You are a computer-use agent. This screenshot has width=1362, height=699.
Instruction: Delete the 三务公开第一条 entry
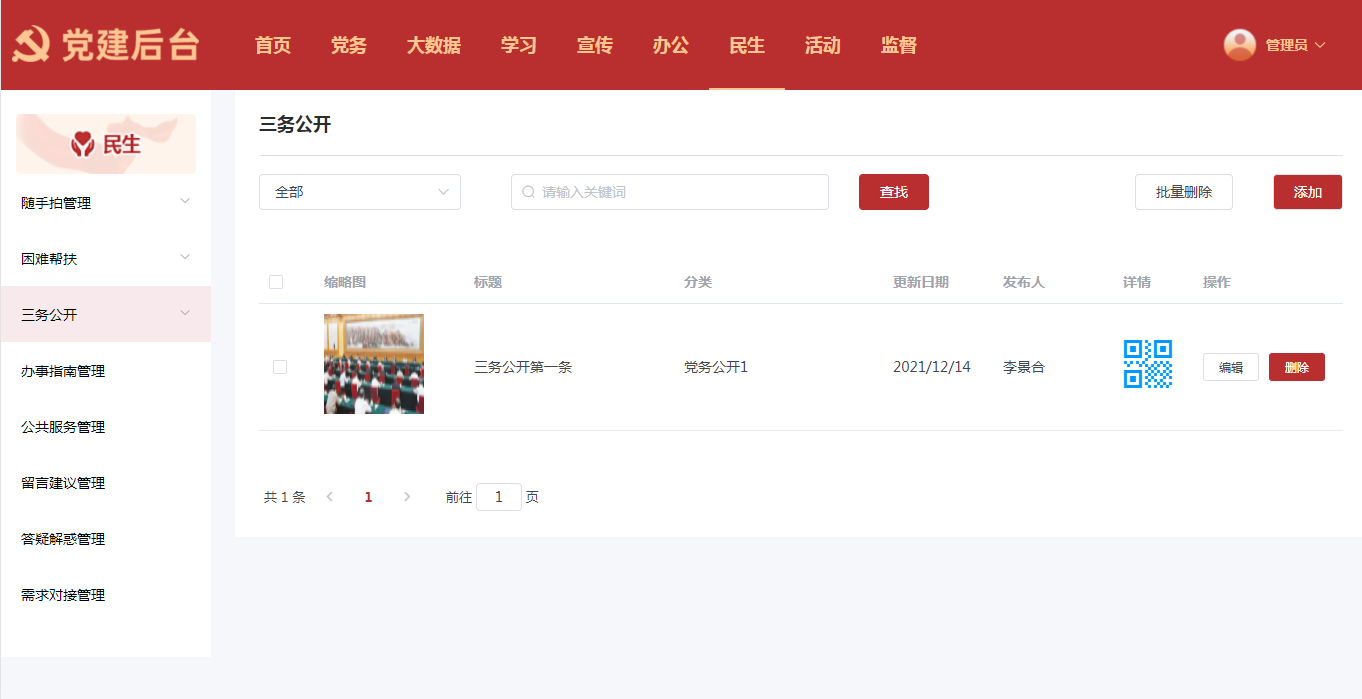click(1296, 367)
